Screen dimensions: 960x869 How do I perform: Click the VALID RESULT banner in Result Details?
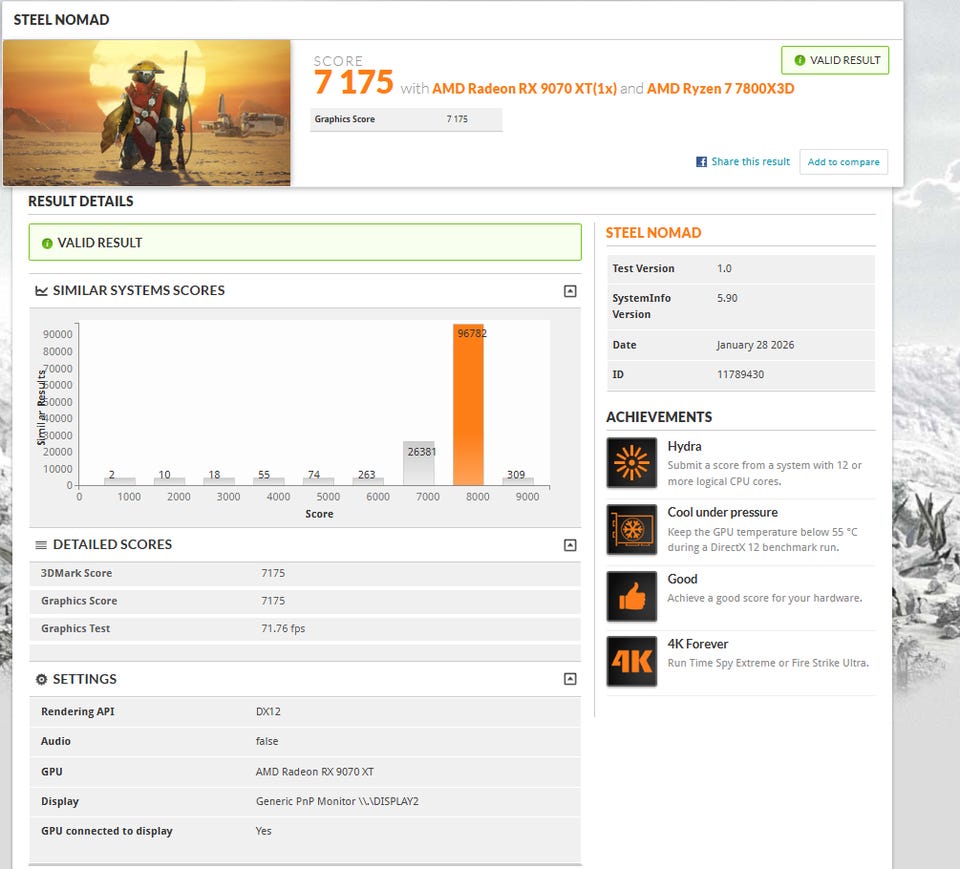[305, 243]
